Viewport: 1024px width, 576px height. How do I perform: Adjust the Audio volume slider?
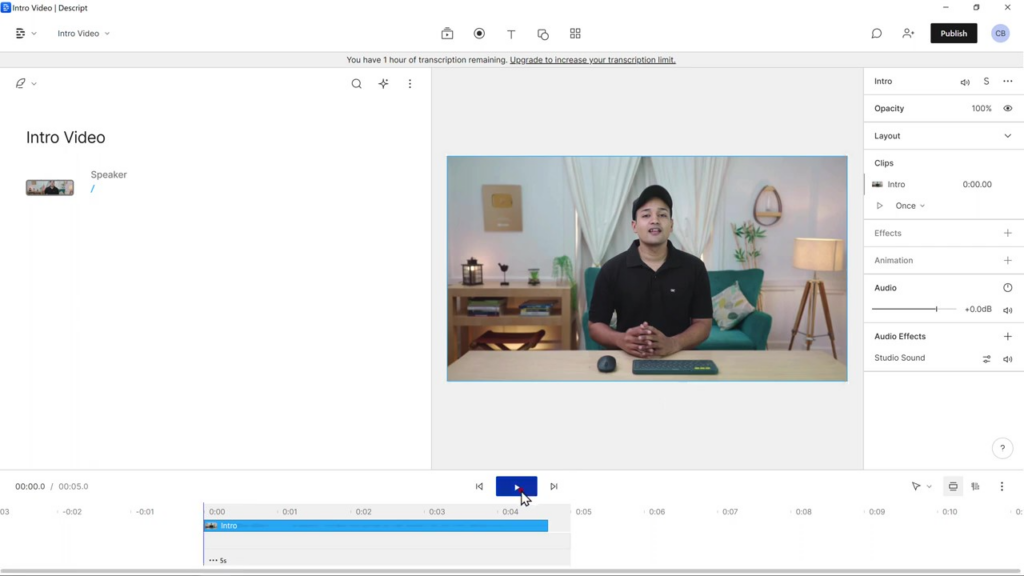914,309
